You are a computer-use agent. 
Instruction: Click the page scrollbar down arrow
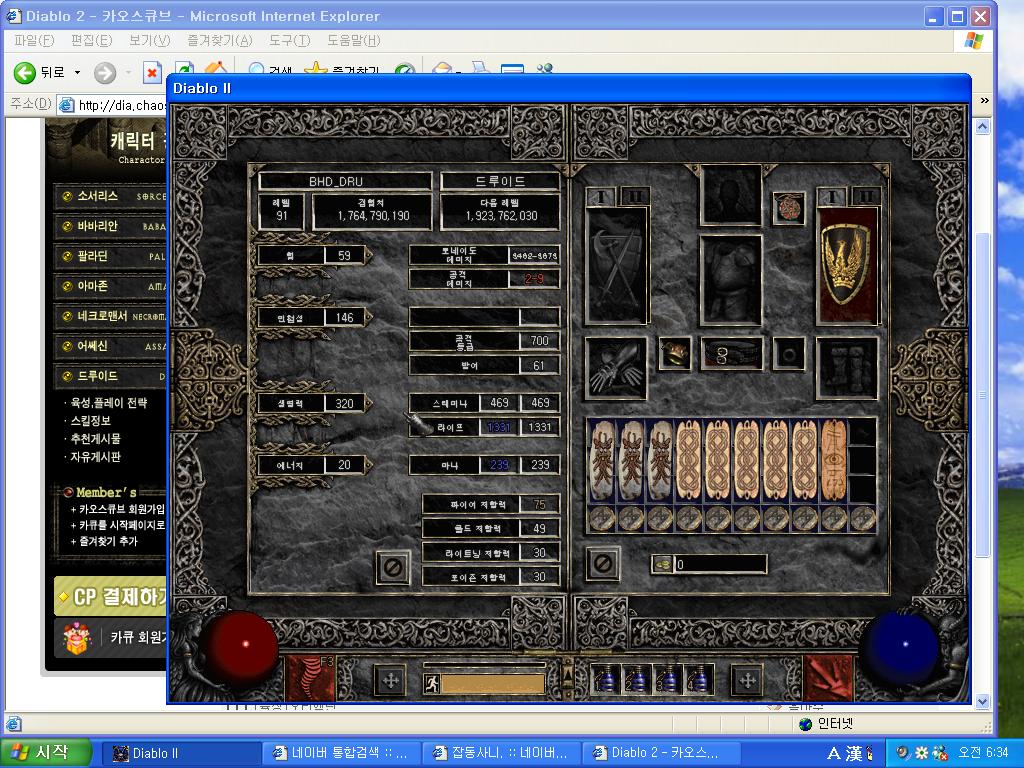click(983, 702)
